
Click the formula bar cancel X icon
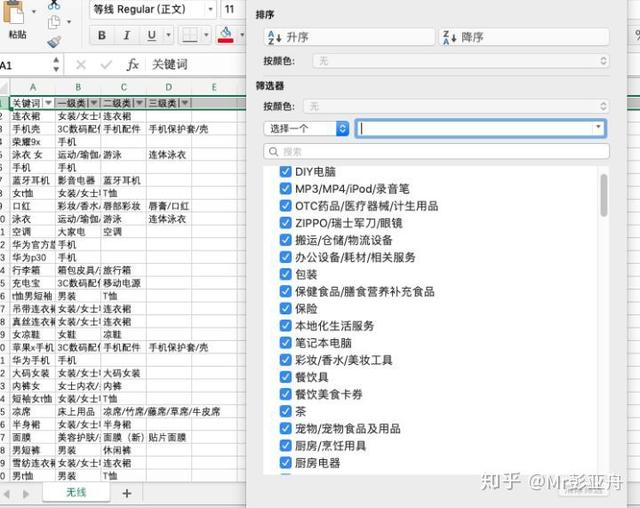(x=81, y=64)
